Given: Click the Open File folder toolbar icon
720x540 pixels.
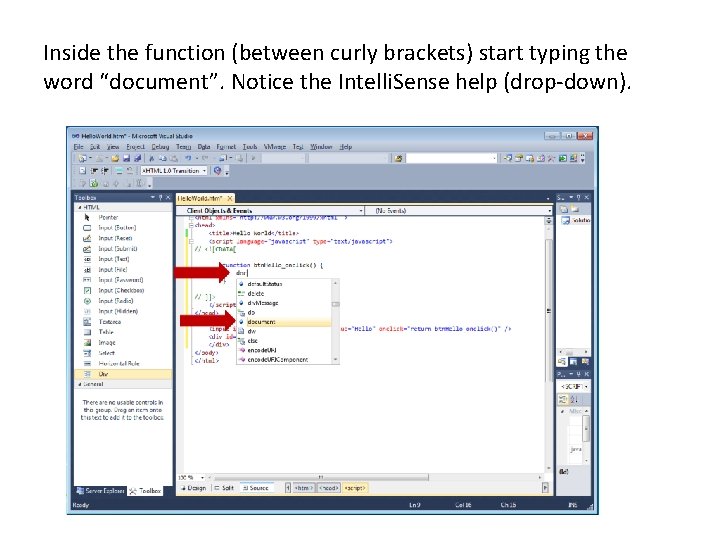Looking at the screenshot, I should pos(115,158).
